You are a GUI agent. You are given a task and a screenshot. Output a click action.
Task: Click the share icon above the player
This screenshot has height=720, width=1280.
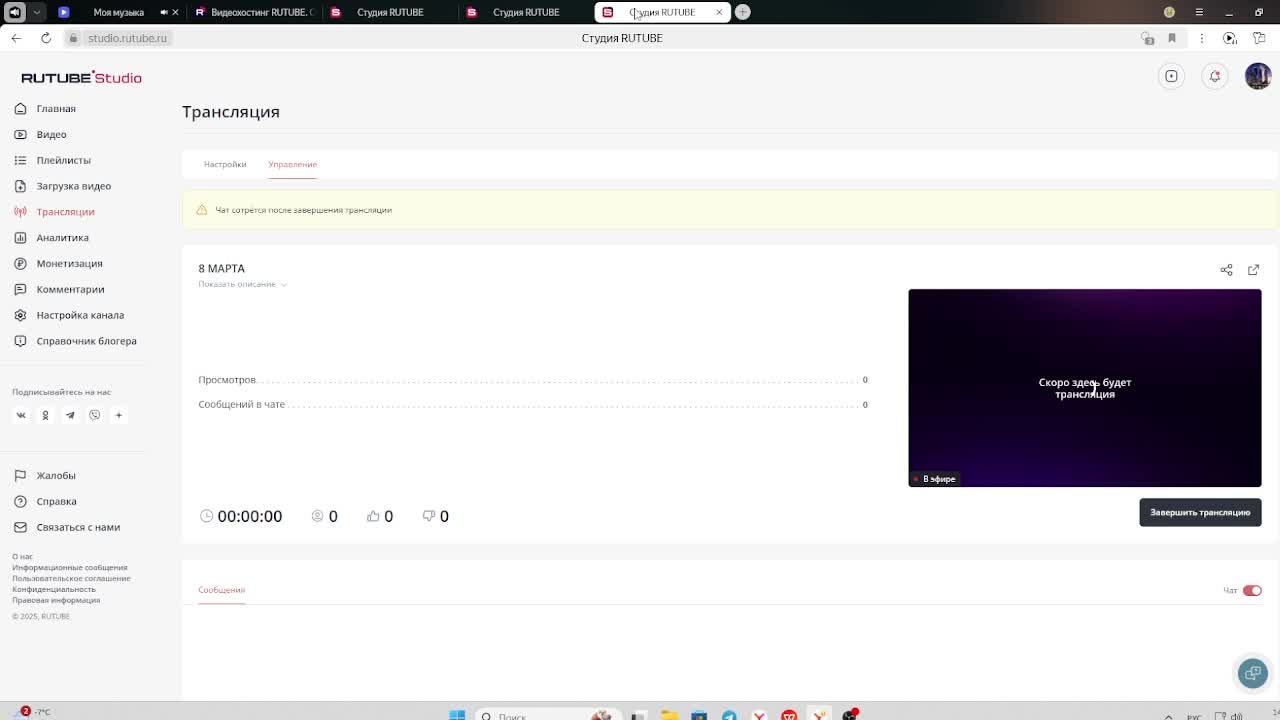coord(1226,270)
